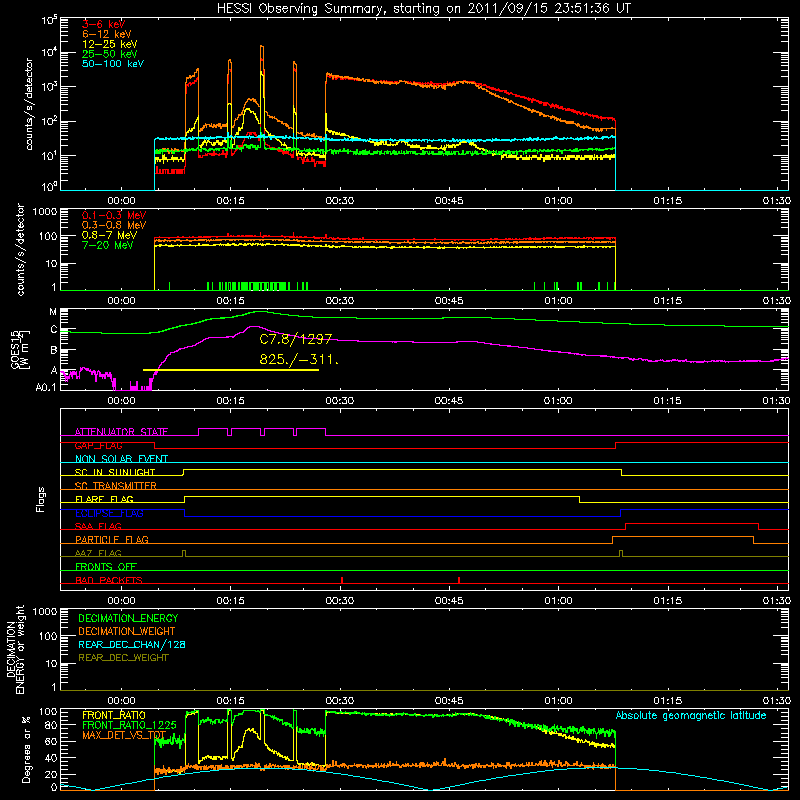The image size is (800, 800).
Task: Select the BAD_PACKETS flag label
Action: pyautogui.click(x=109, y=580)
